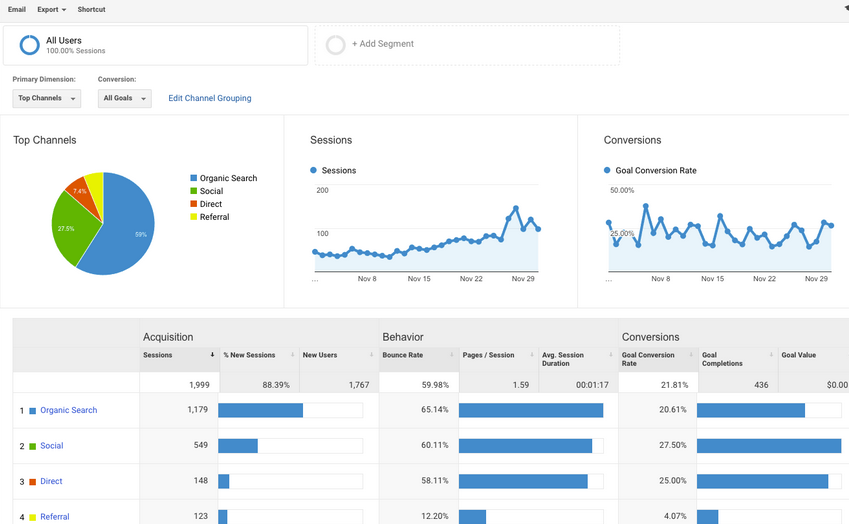Click Social row bounce rate bar
This screenshot has width=849, height=524.
pos(525,446)
